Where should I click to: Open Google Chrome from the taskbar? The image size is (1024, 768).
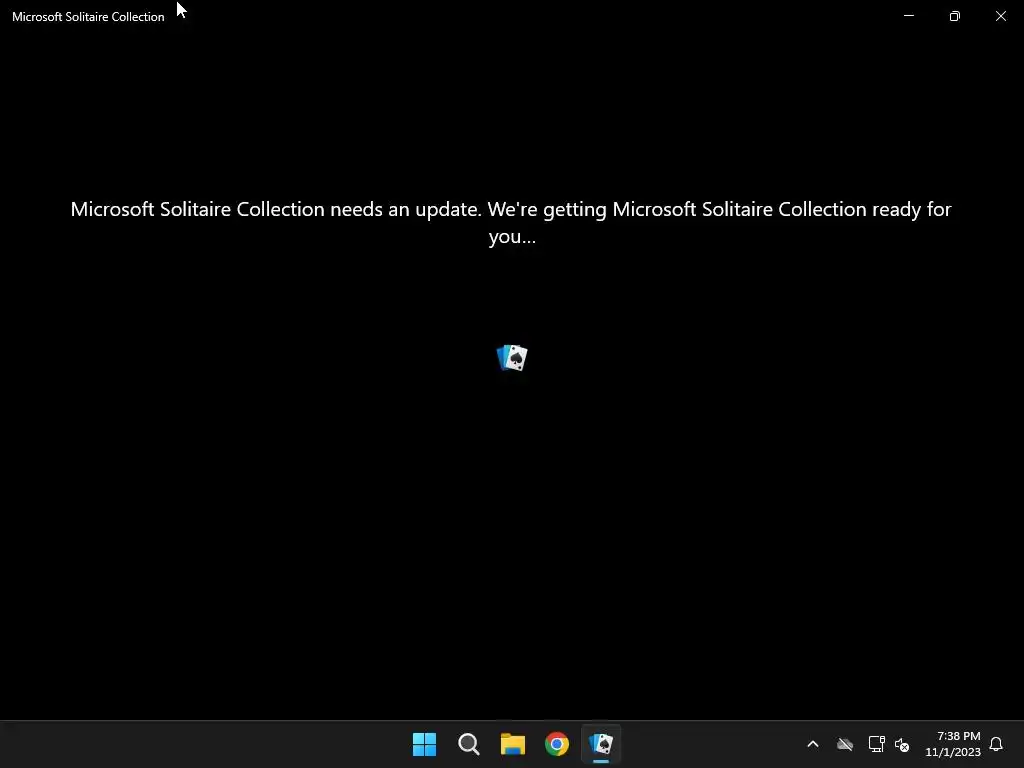556,744
